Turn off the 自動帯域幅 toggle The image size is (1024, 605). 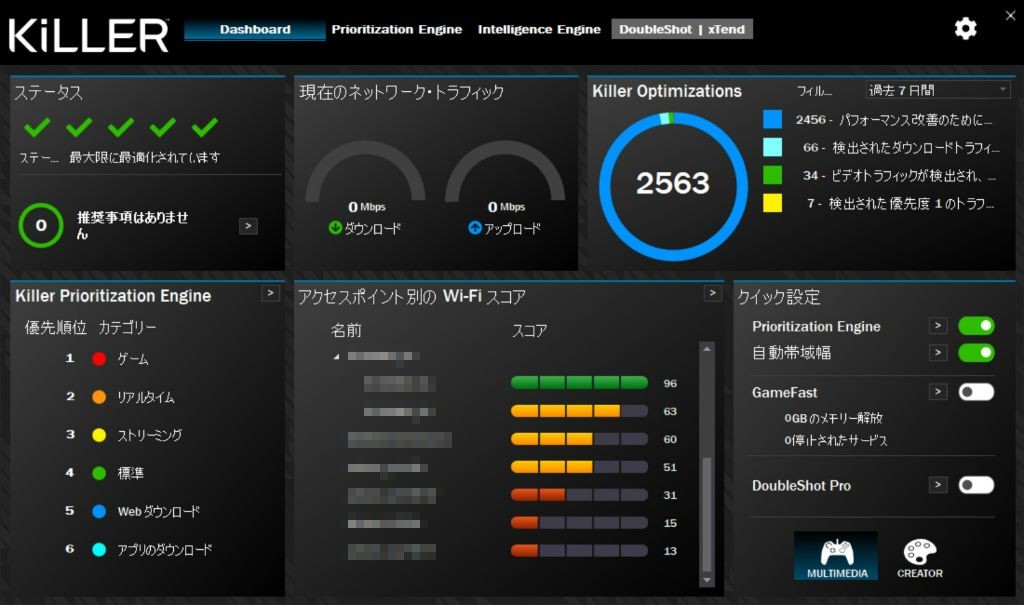coord(976,353)
